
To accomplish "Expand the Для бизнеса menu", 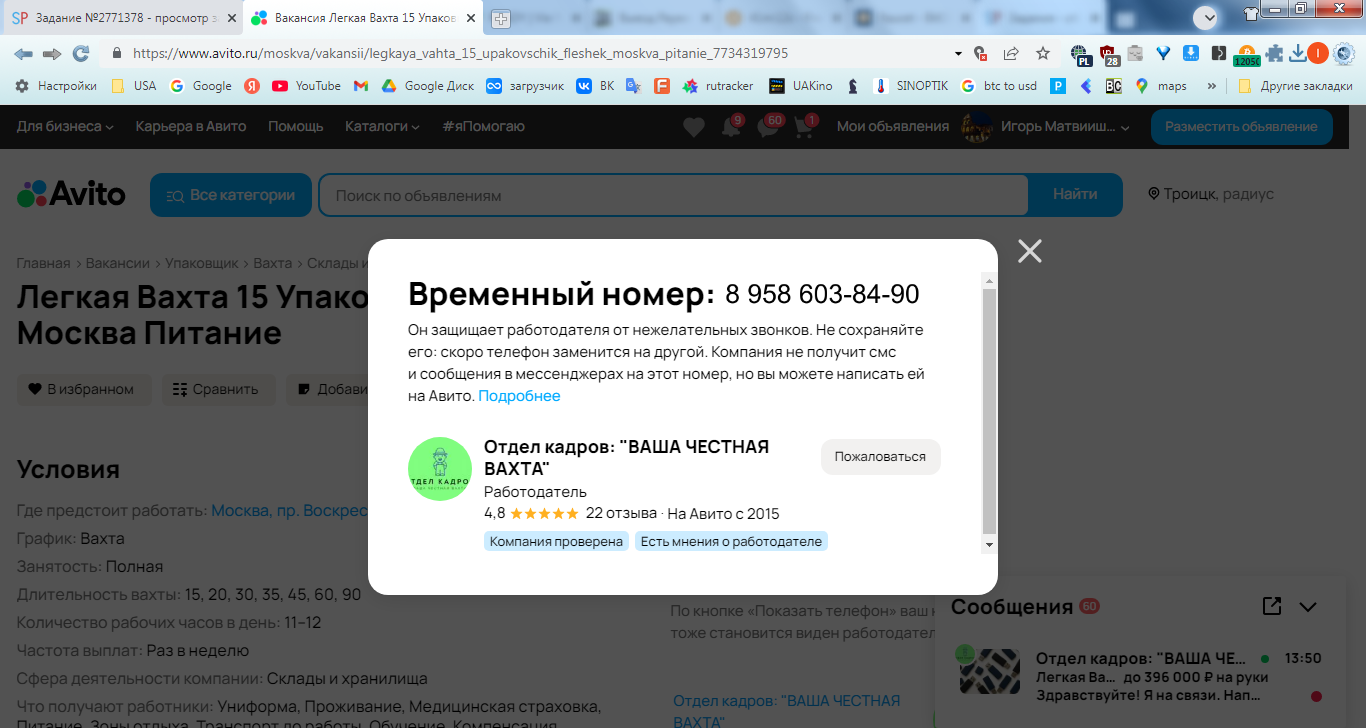I will tap(65, 126).
